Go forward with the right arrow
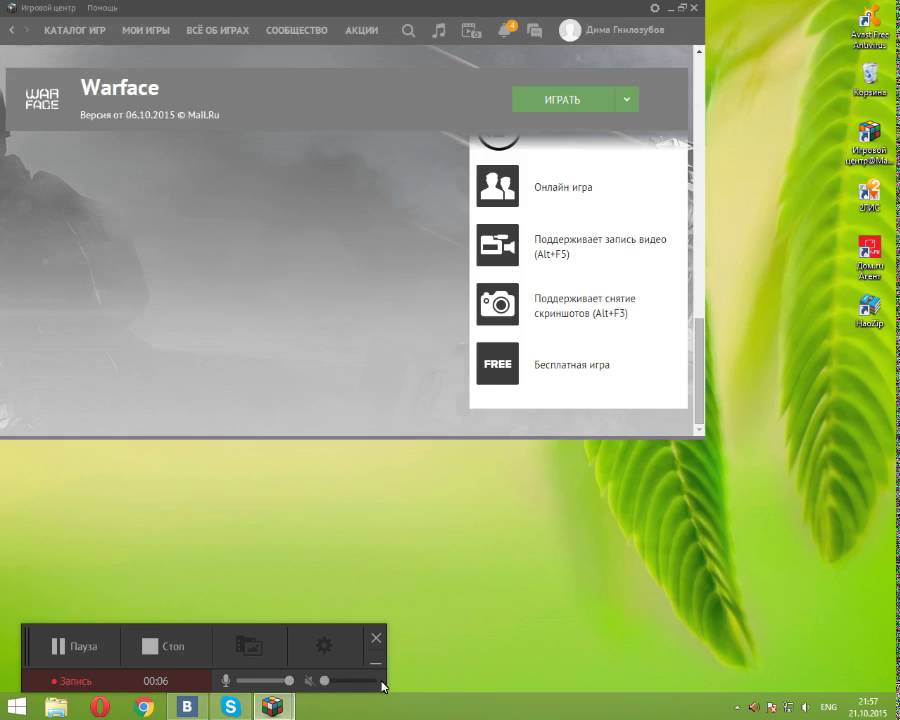900x720 pixels. click(26, 30)
